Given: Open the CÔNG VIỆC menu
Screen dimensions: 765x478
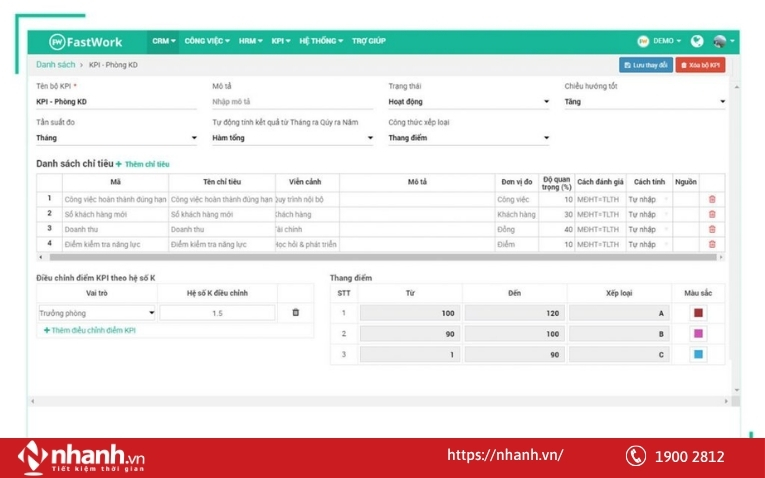Looking at the screenshot, I should pyautogui.click(x=207, y=41).
